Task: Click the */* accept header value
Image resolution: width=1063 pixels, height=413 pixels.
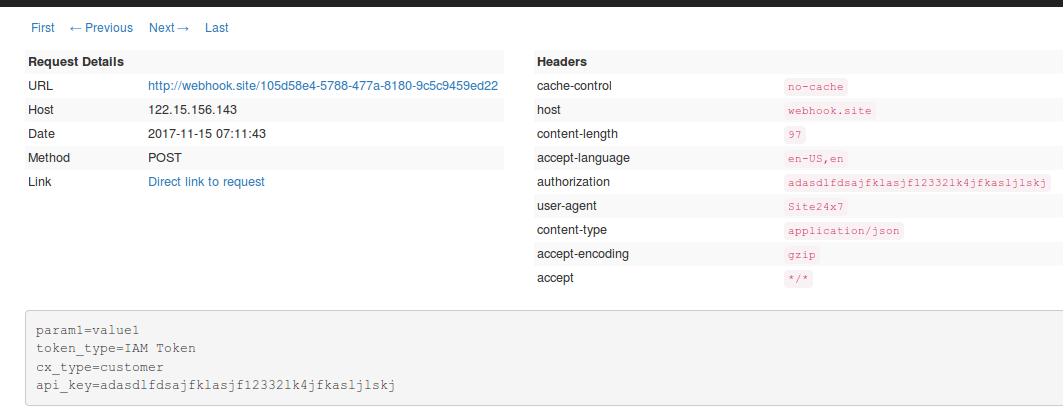Action: click(x=799, y=279)
